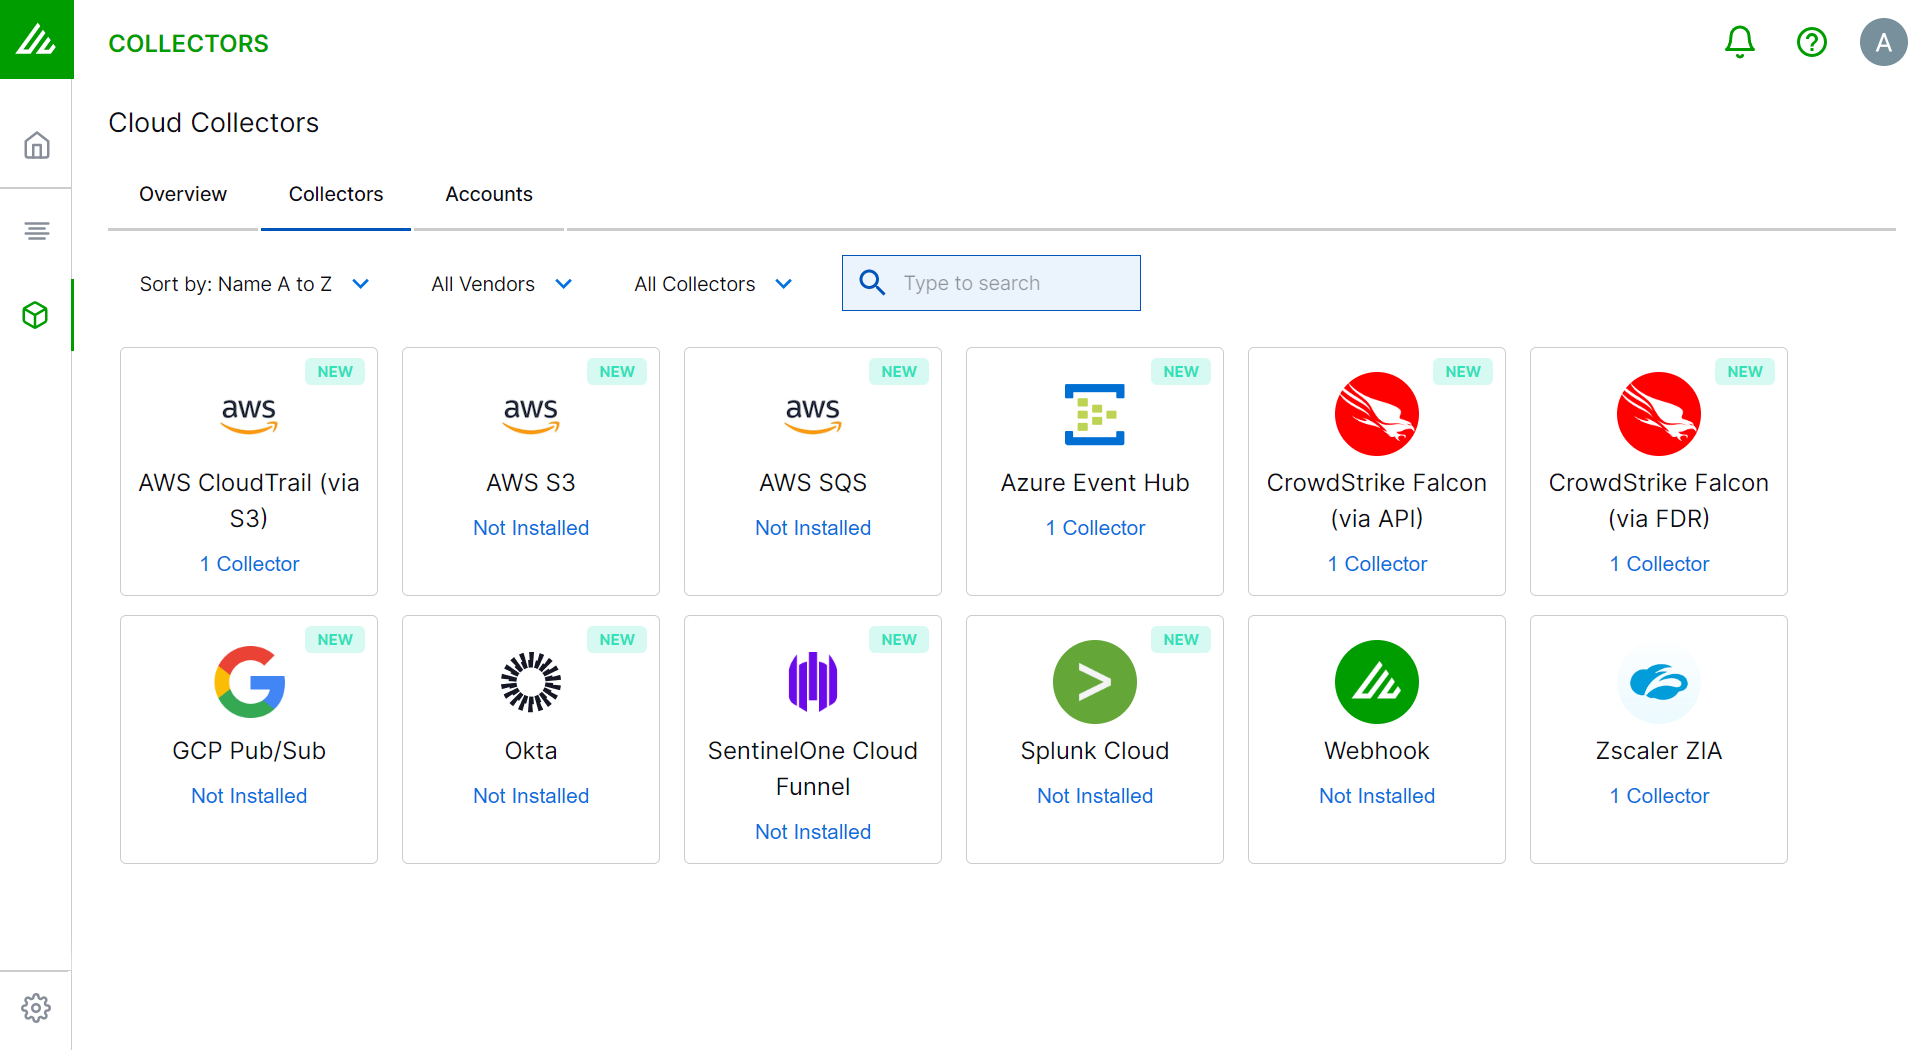
Task: Click AWS logo on CloudTrail card
Action: pos(249,415)
